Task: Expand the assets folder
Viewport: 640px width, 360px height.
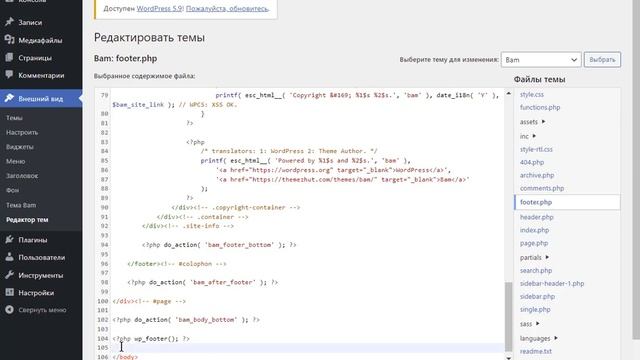Action: coord(532,122)
